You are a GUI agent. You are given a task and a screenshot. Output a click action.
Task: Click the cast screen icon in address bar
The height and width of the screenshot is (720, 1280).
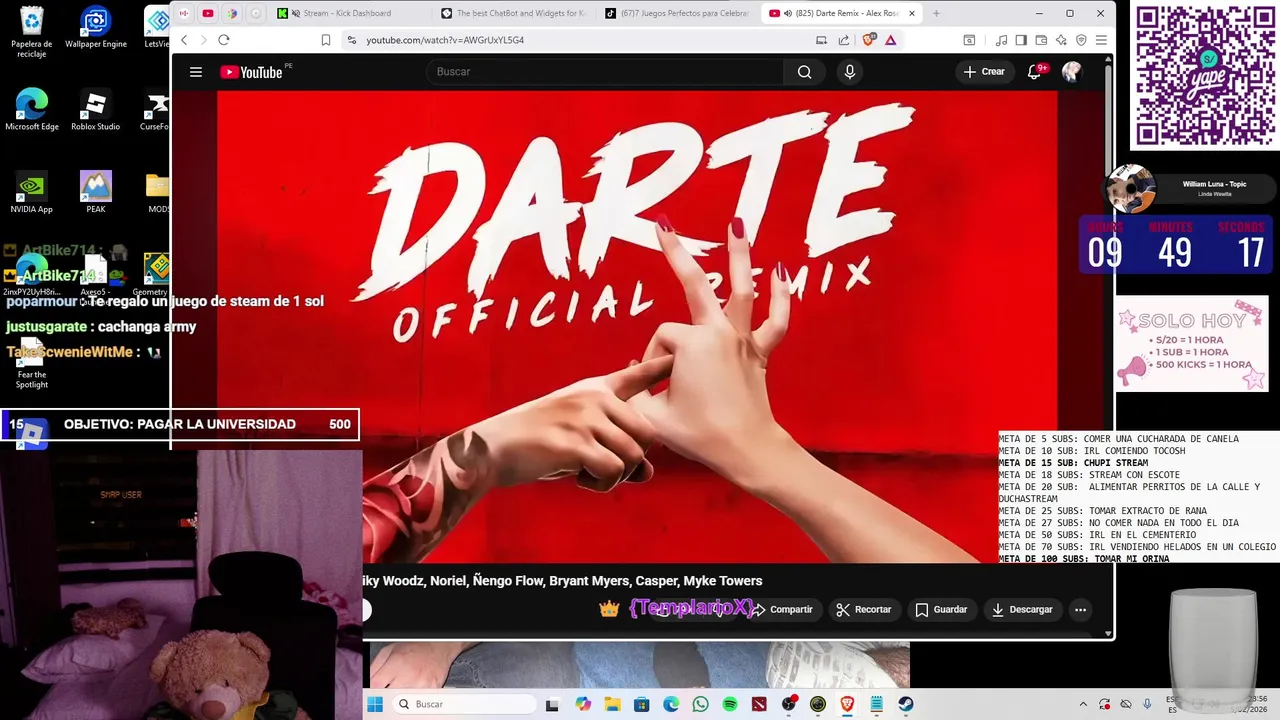(x=822, y=40)
